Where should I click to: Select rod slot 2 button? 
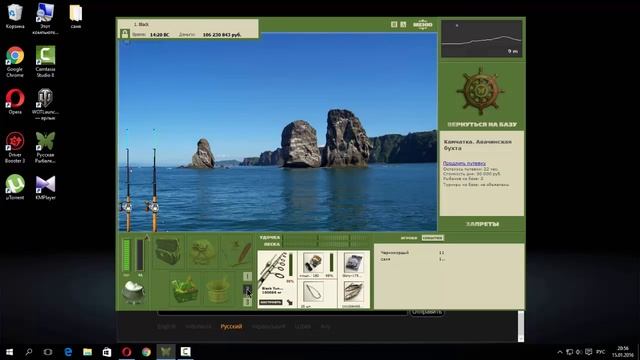(x=247, y=289)
